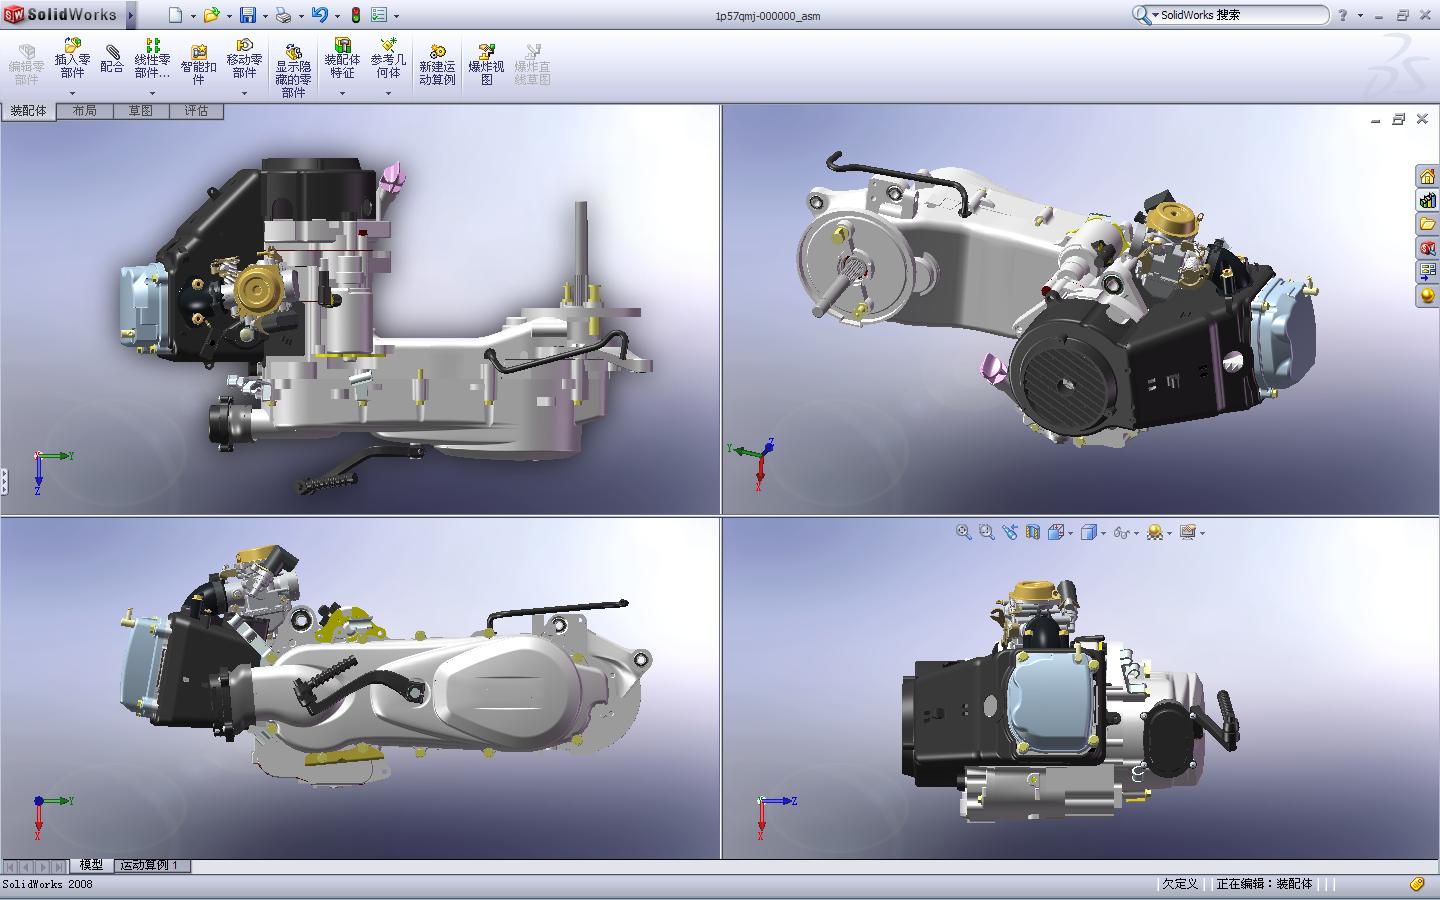The image size is (1440, 900).
Task: Expand the Help dropdown arrow
Action: pyautogui.click(x=1361, y=16)
